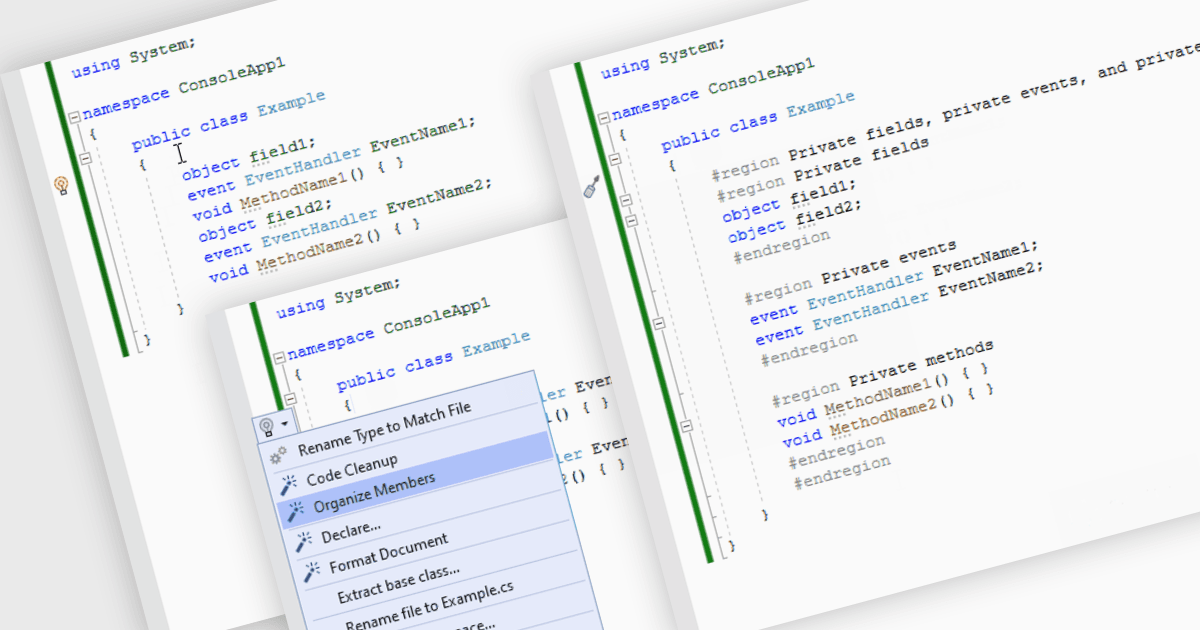The image size is (1200, 630).
Task: Collapse the namespace block in the right editor
Action: point(604,116)
